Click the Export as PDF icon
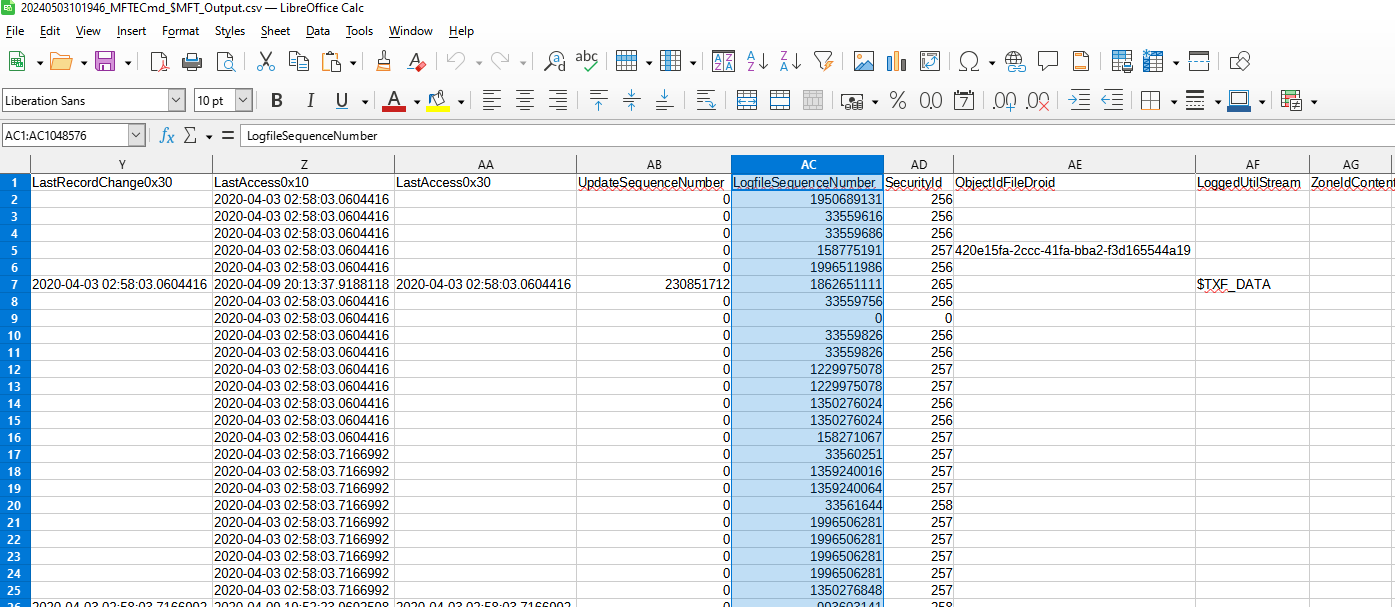Screen dimensions: 1395x607 [x=160, y=62]
